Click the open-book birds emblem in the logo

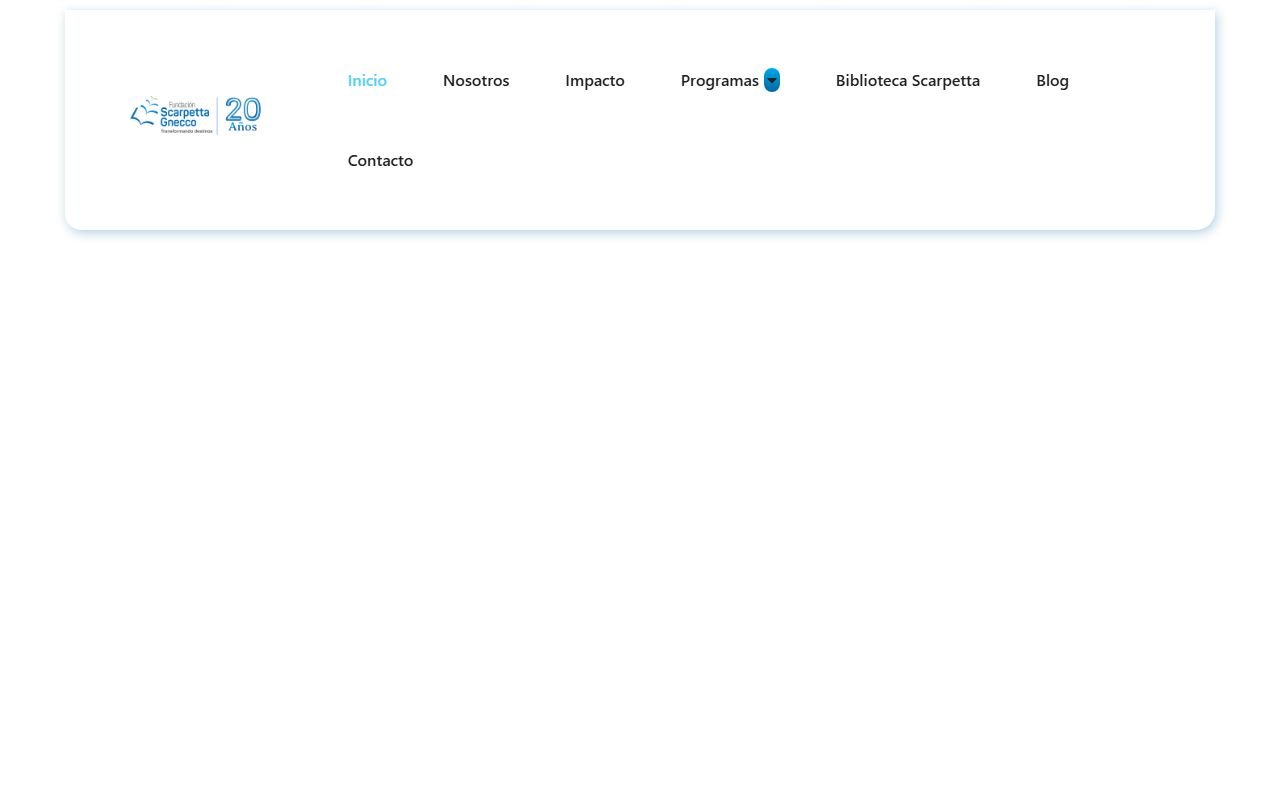tap(145, 113)
